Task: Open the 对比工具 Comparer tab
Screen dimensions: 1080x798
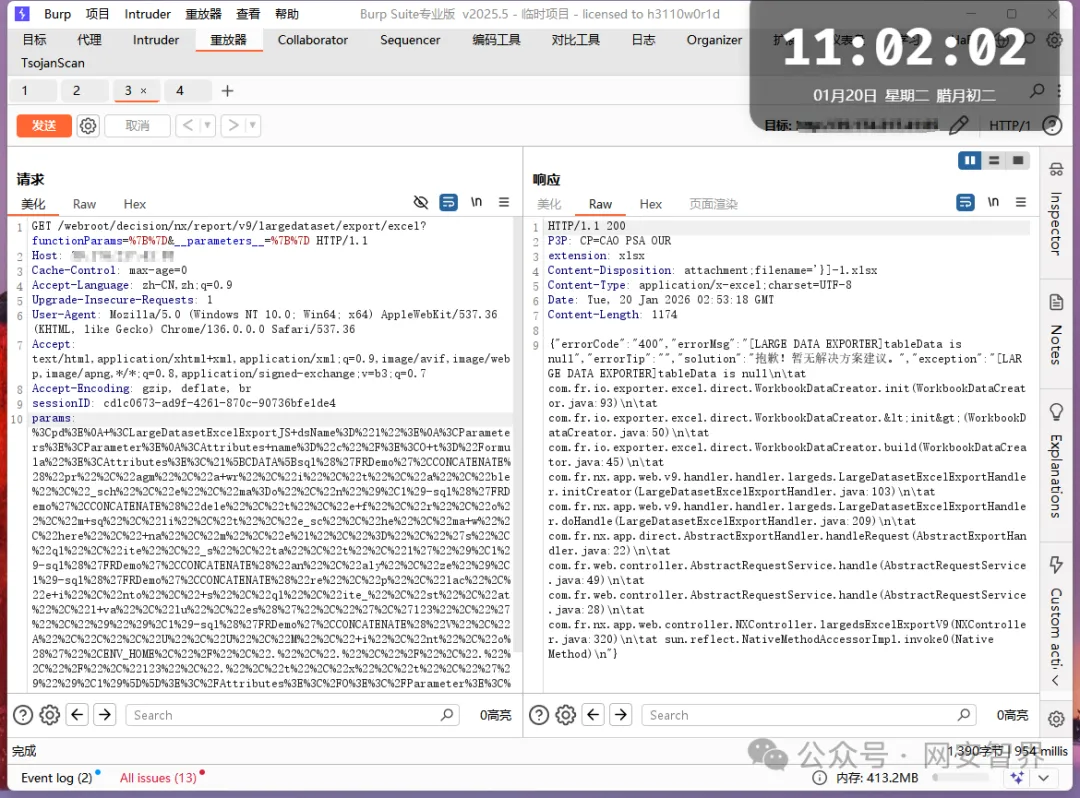Action: [575, 40]
